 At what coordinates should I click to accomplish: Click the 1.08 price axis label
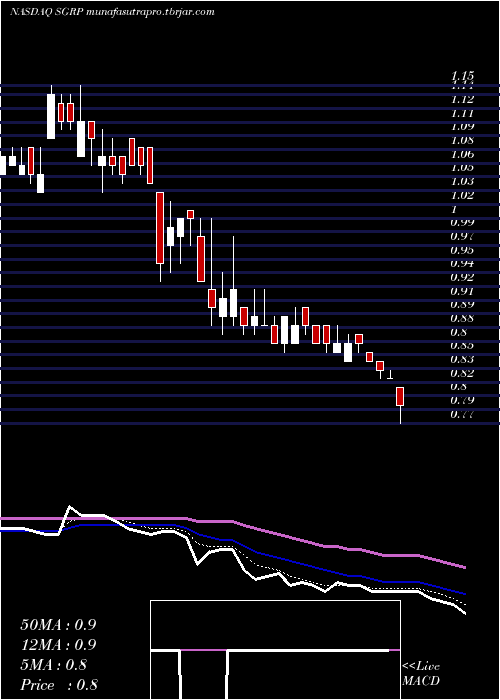pyautogui.click(x=462, y=141)
